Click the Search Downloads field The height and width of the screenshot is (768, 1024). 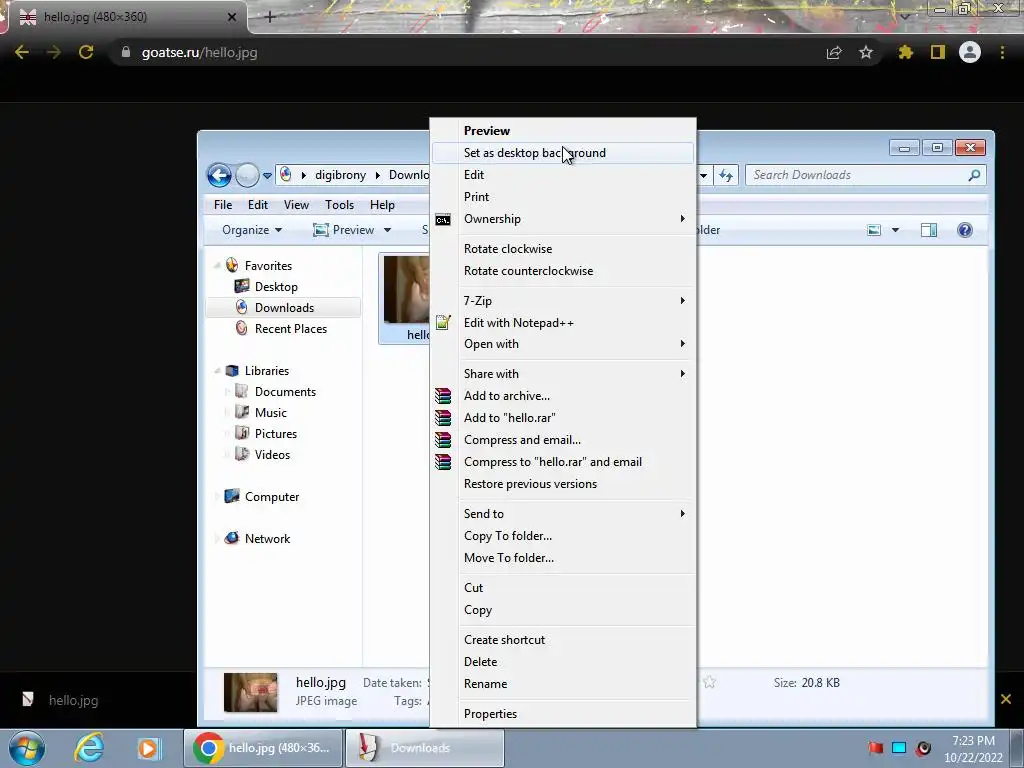pyautogui.click(x=865, y=175)
